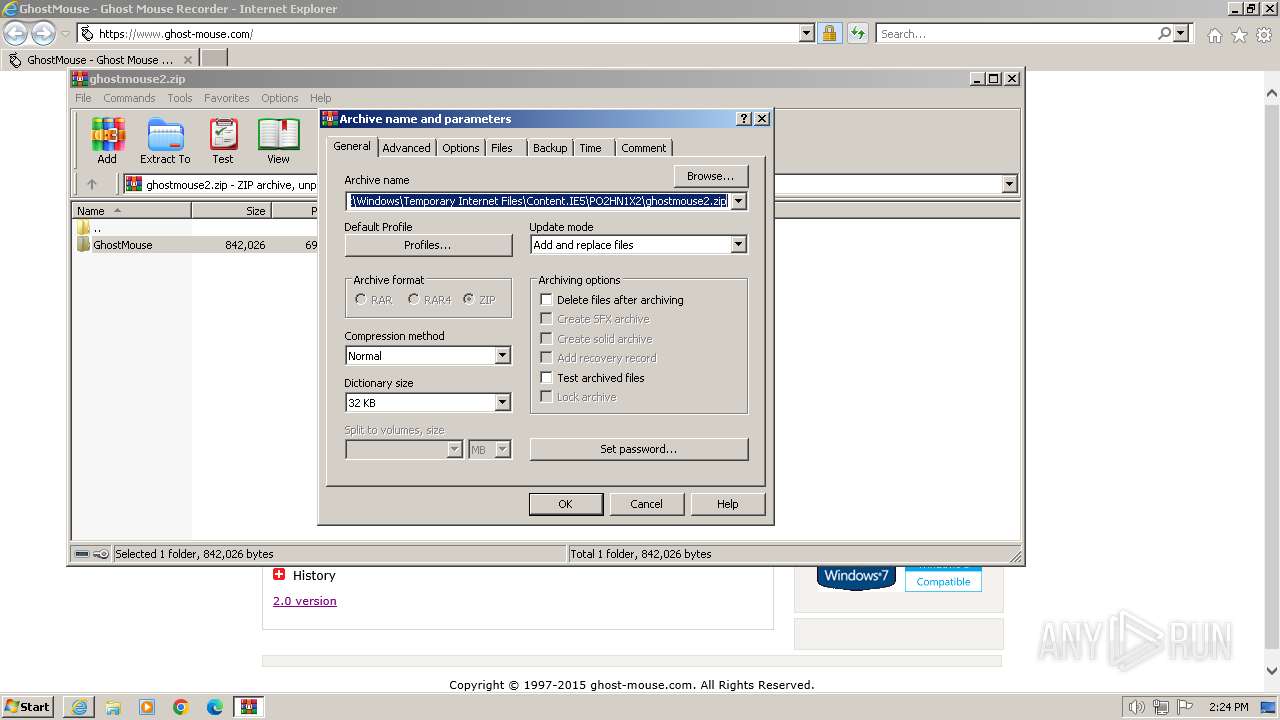
Task: Open WinRAR Commands menu
Action: (x=129, y=98)
